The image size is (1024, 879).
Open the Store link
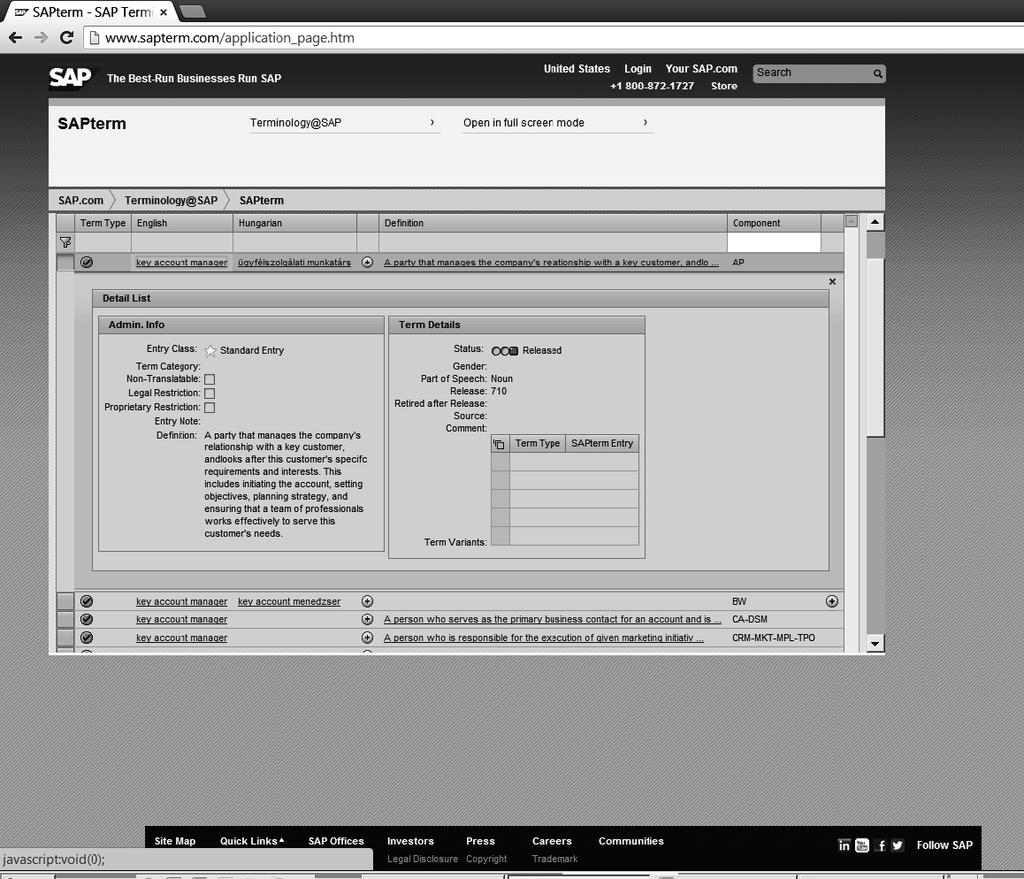724,86
